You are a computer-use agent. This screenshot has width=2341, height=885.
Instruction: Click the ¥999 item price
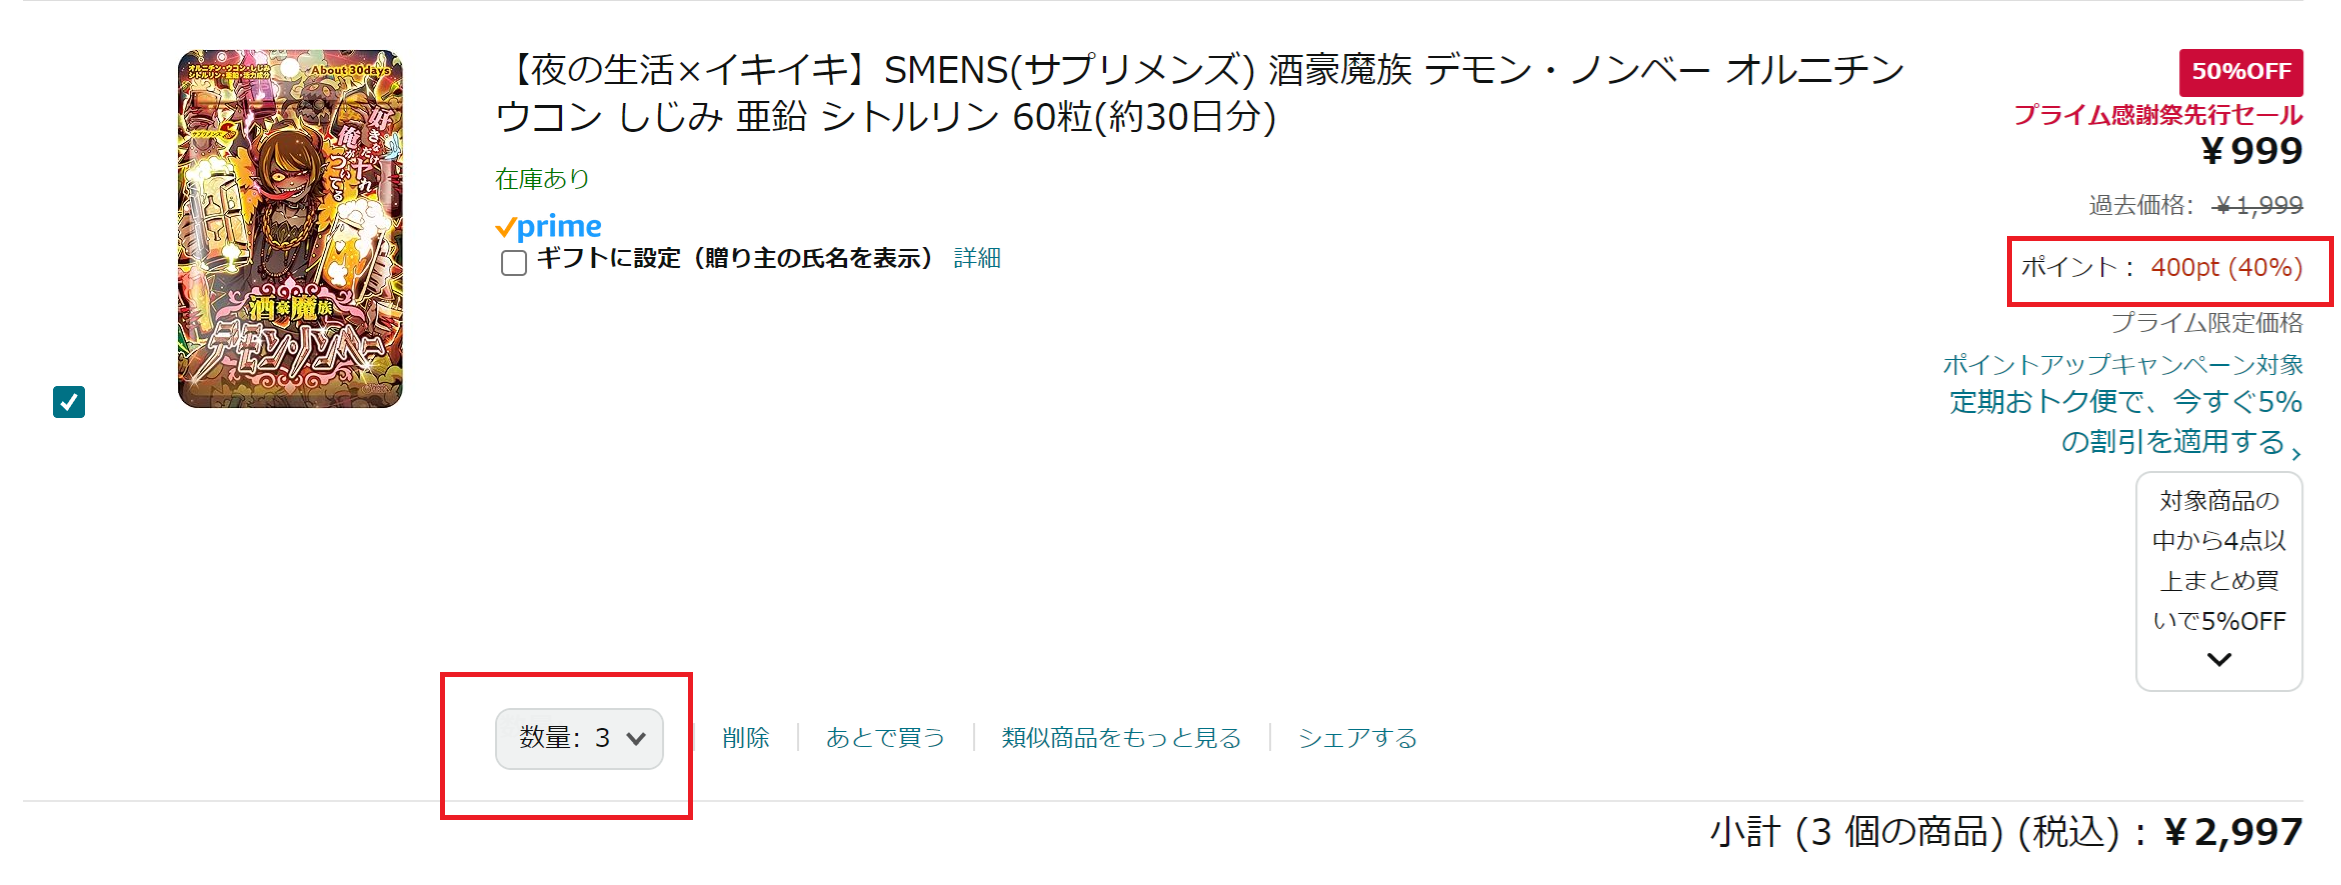[2251, 151]
